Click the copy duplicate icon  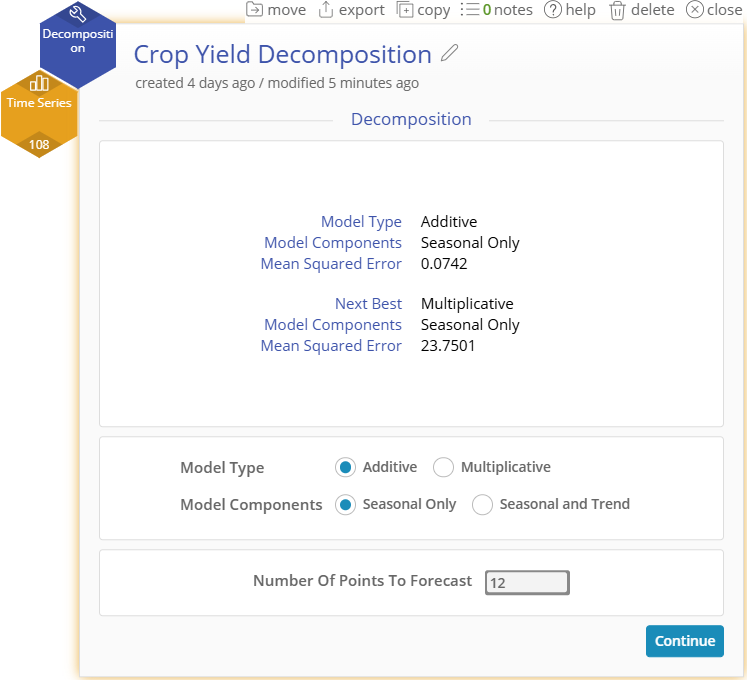point(405,10)
